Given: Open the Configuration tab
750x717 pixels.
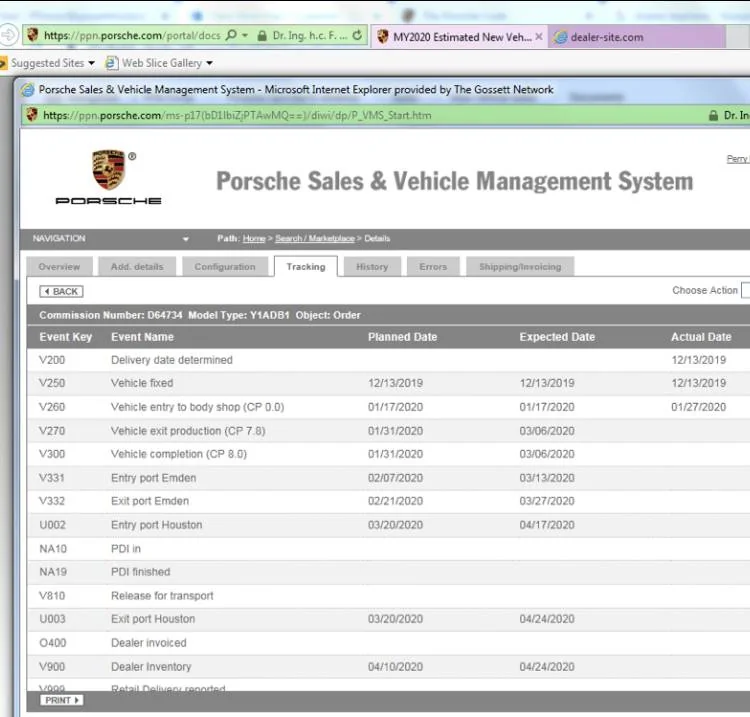Looking at the screenshot, I should point(225,267).
